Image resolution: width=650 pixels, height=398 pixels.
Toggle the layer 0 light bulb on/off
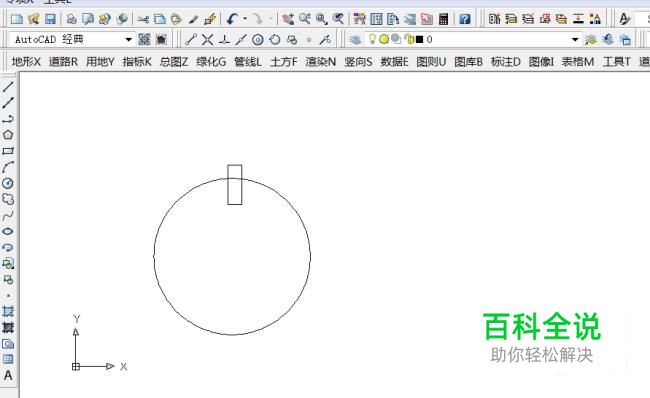372,39
